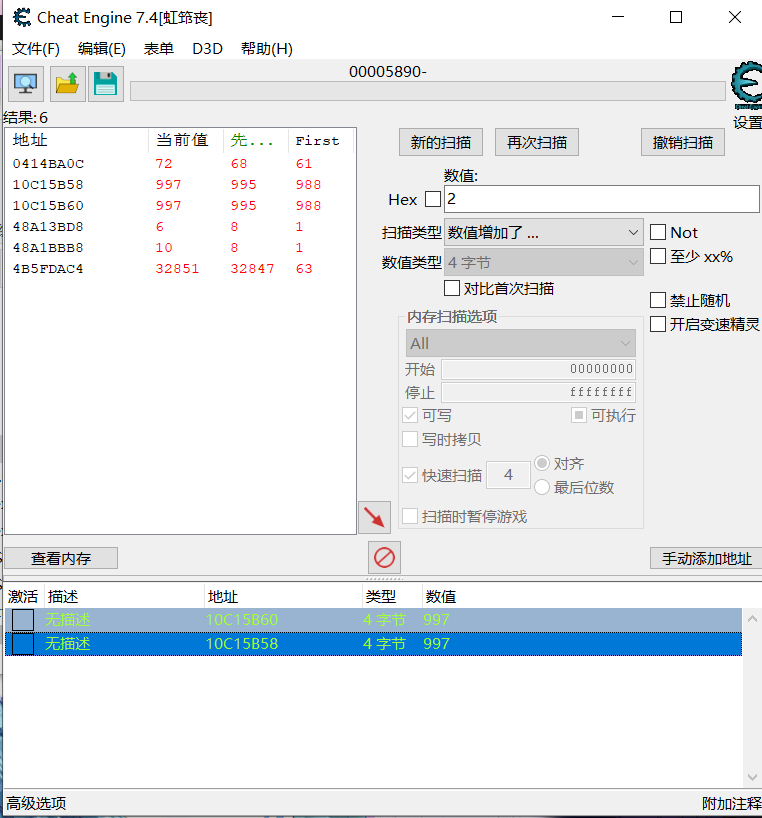762x818 pixels.
Task: Open the 表单 menu
Action: click(159, 49)
